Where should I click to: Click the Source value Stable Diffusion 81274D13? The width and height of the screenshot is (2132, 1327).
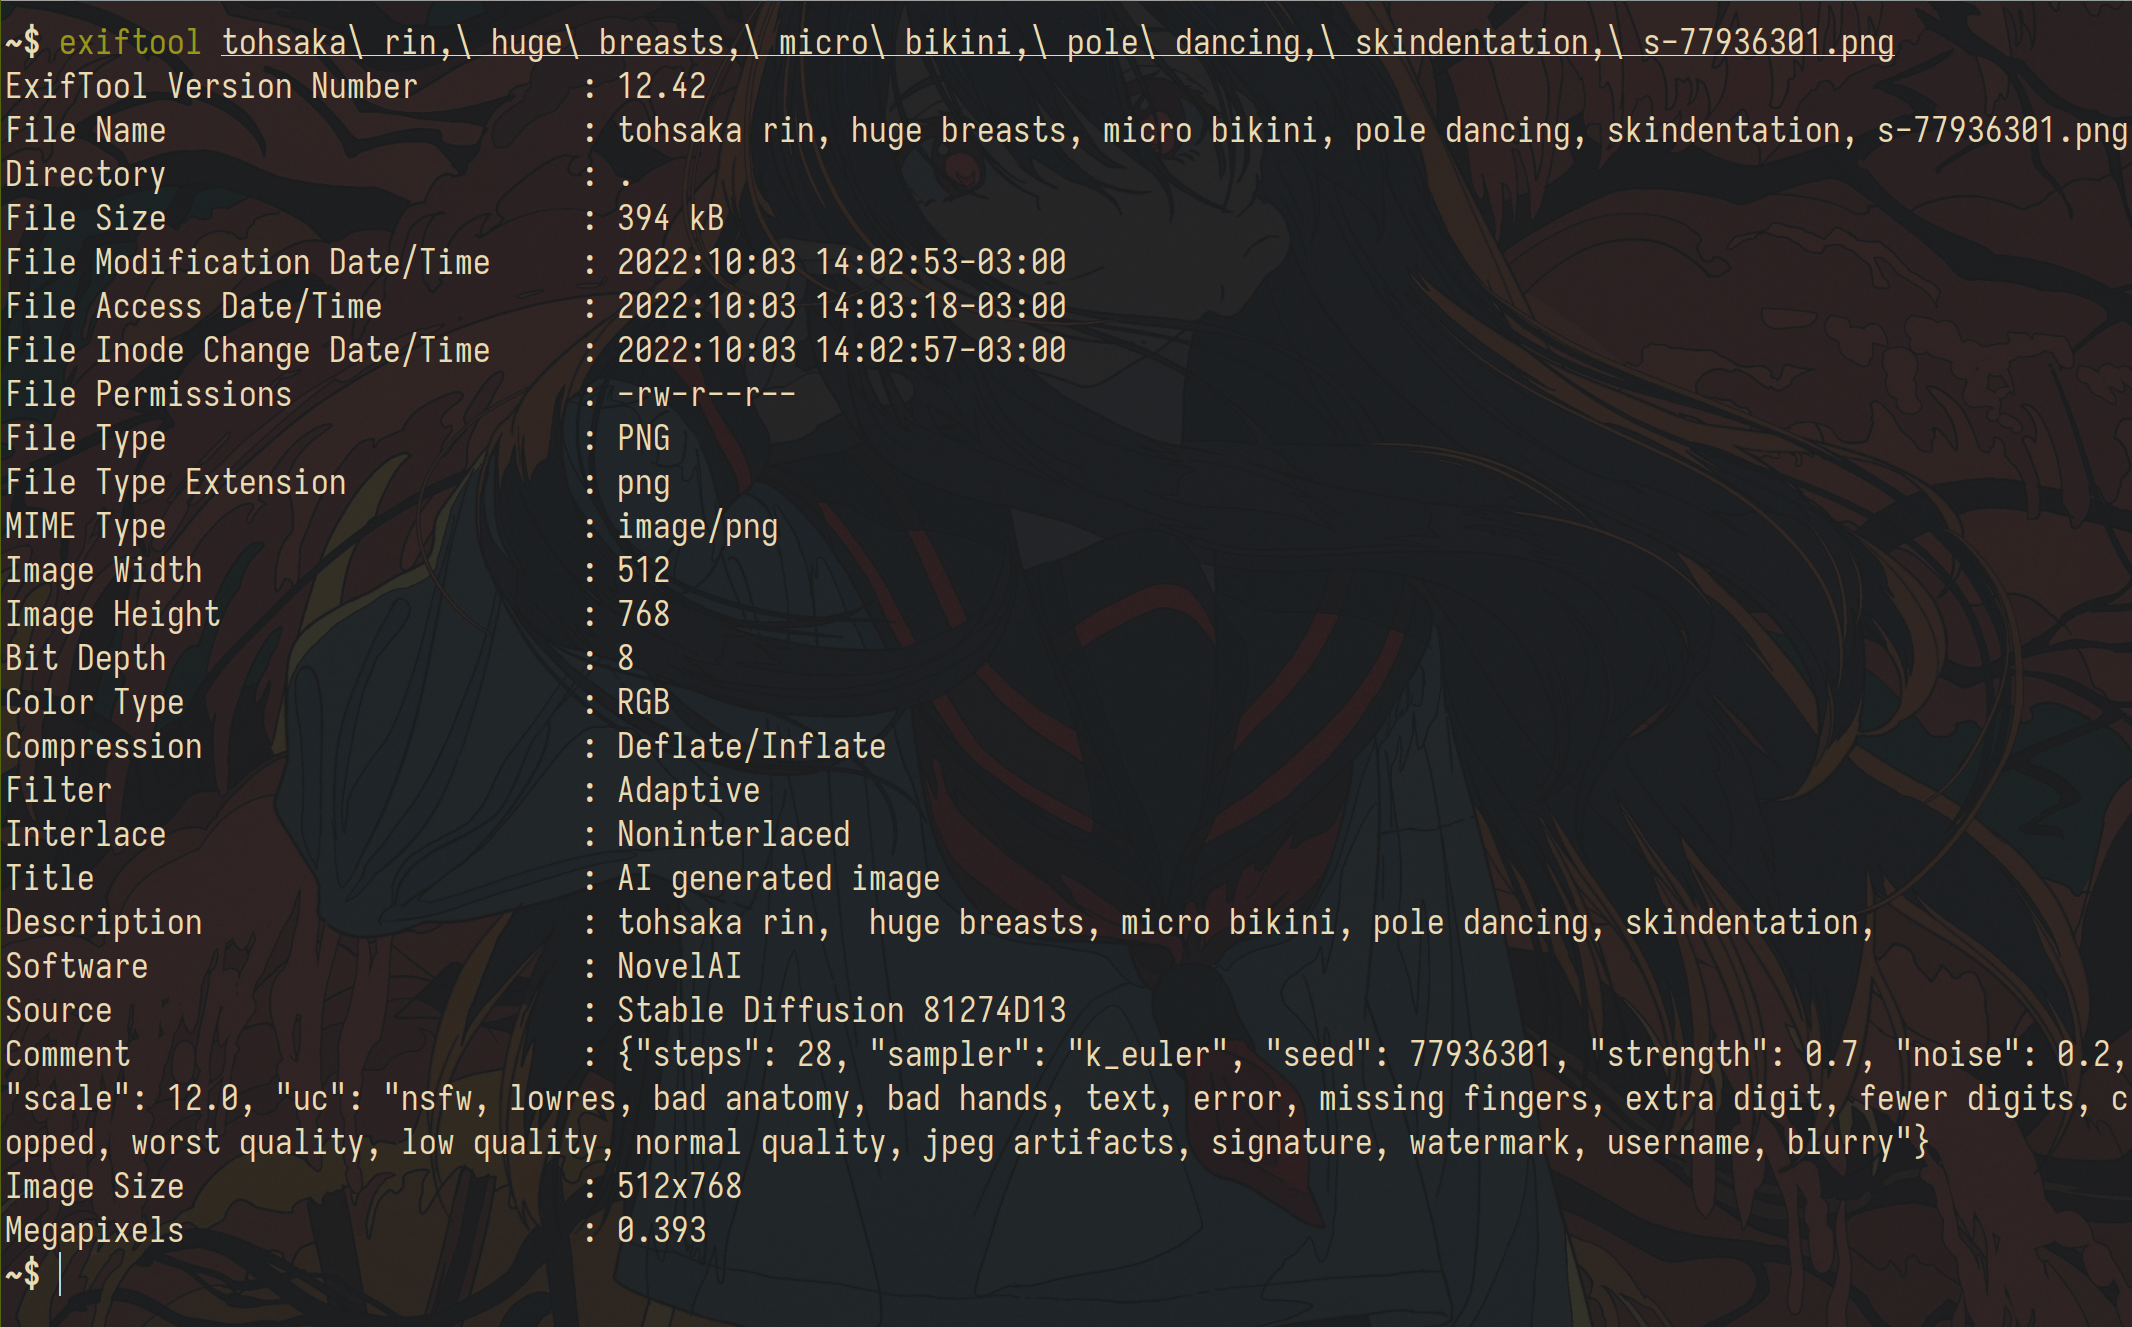[841, 1010]
